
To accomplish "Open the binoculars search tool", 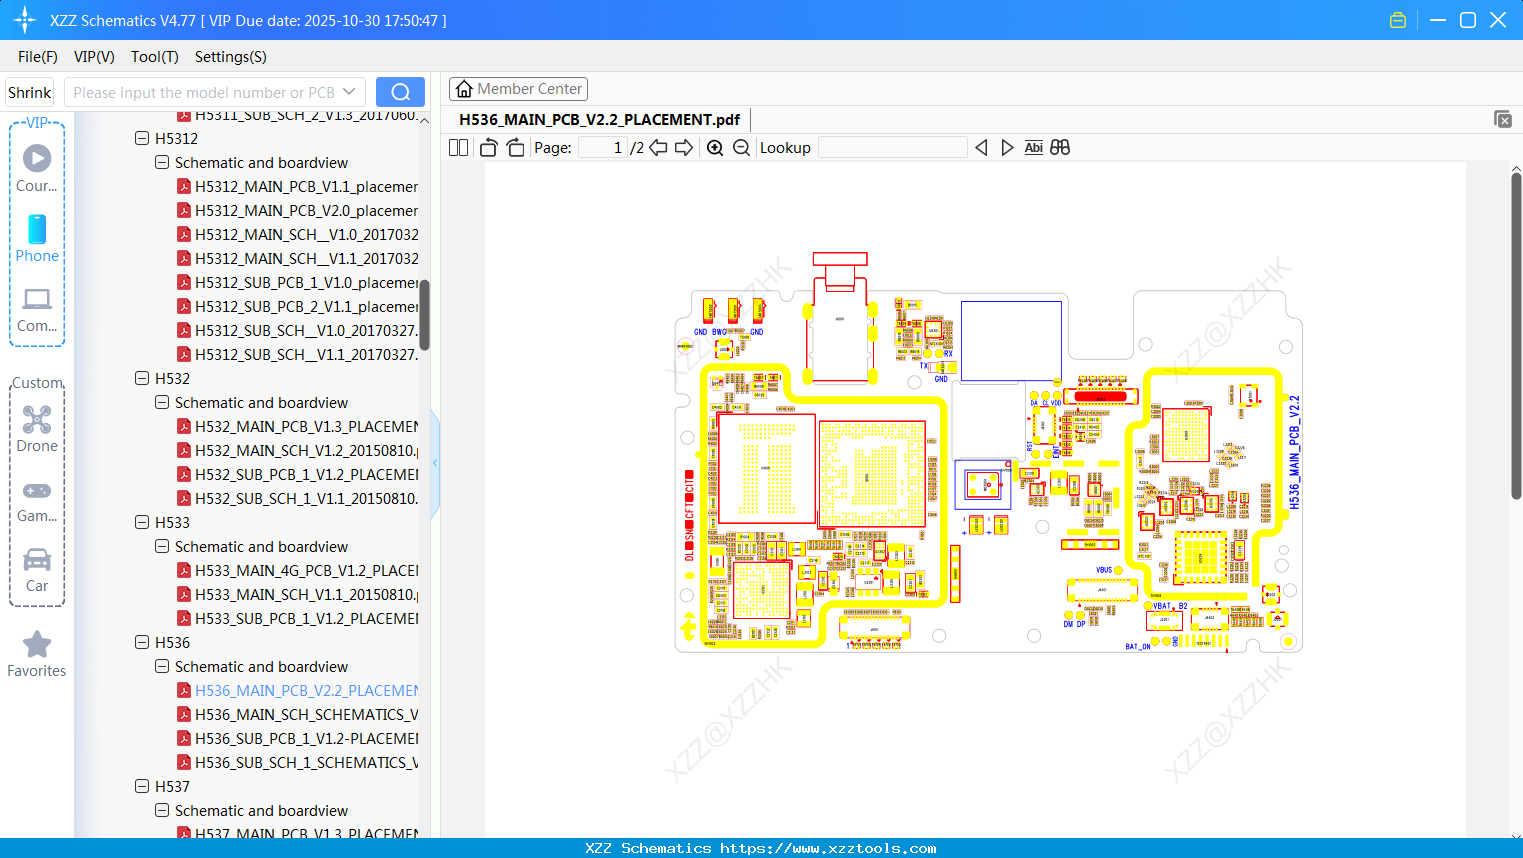I will pyautogui.click(x=1060, y=147).
